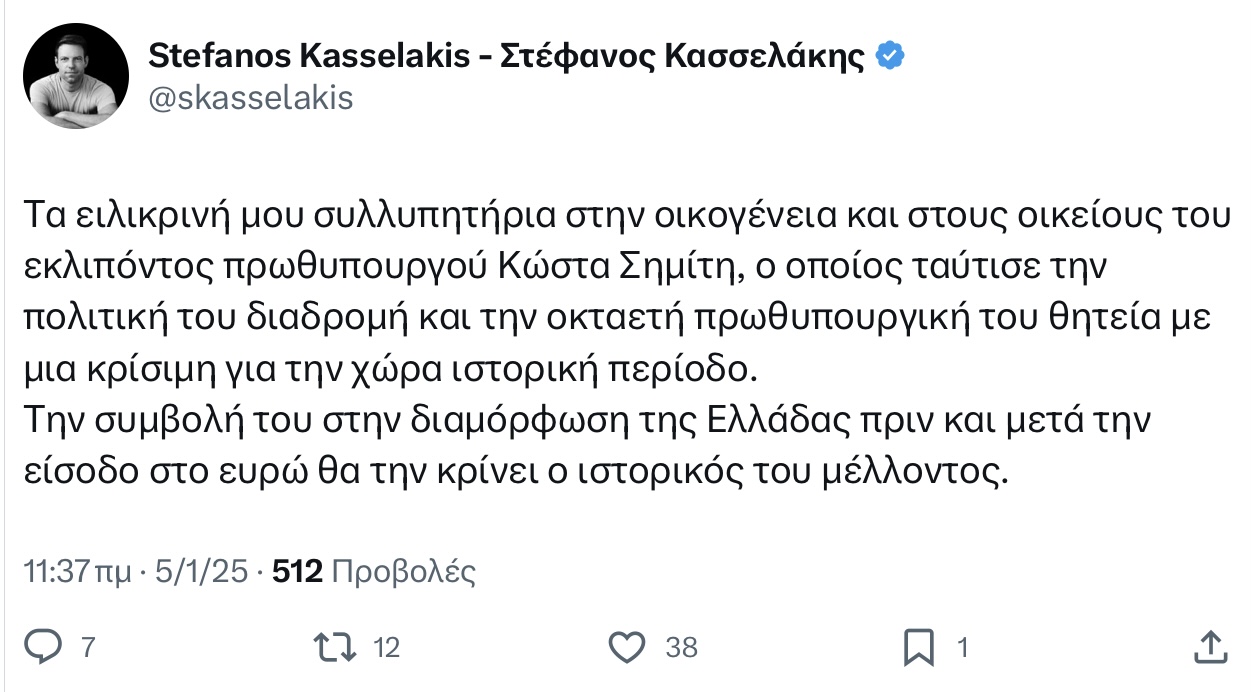Click the bookmark count of 1
This screenshot has height=692, width=1253.
963,648
